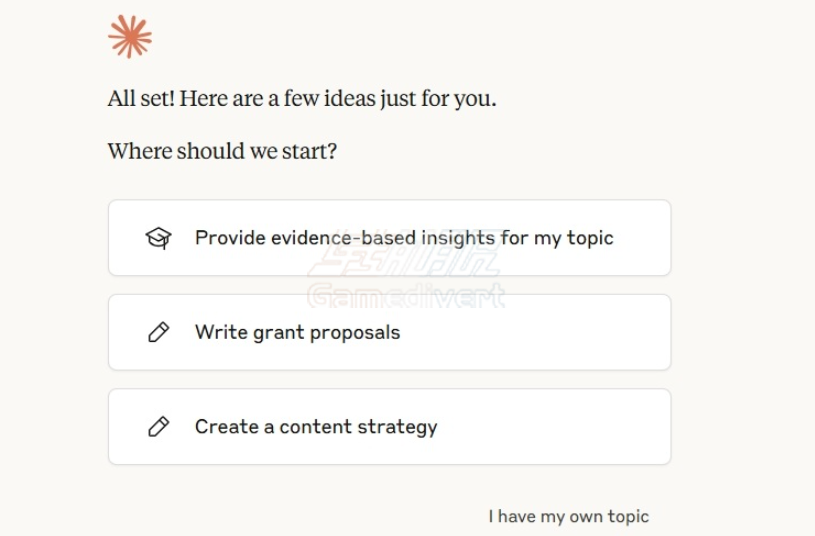
Task: Open the I have my own topic link
Action: 568,516
